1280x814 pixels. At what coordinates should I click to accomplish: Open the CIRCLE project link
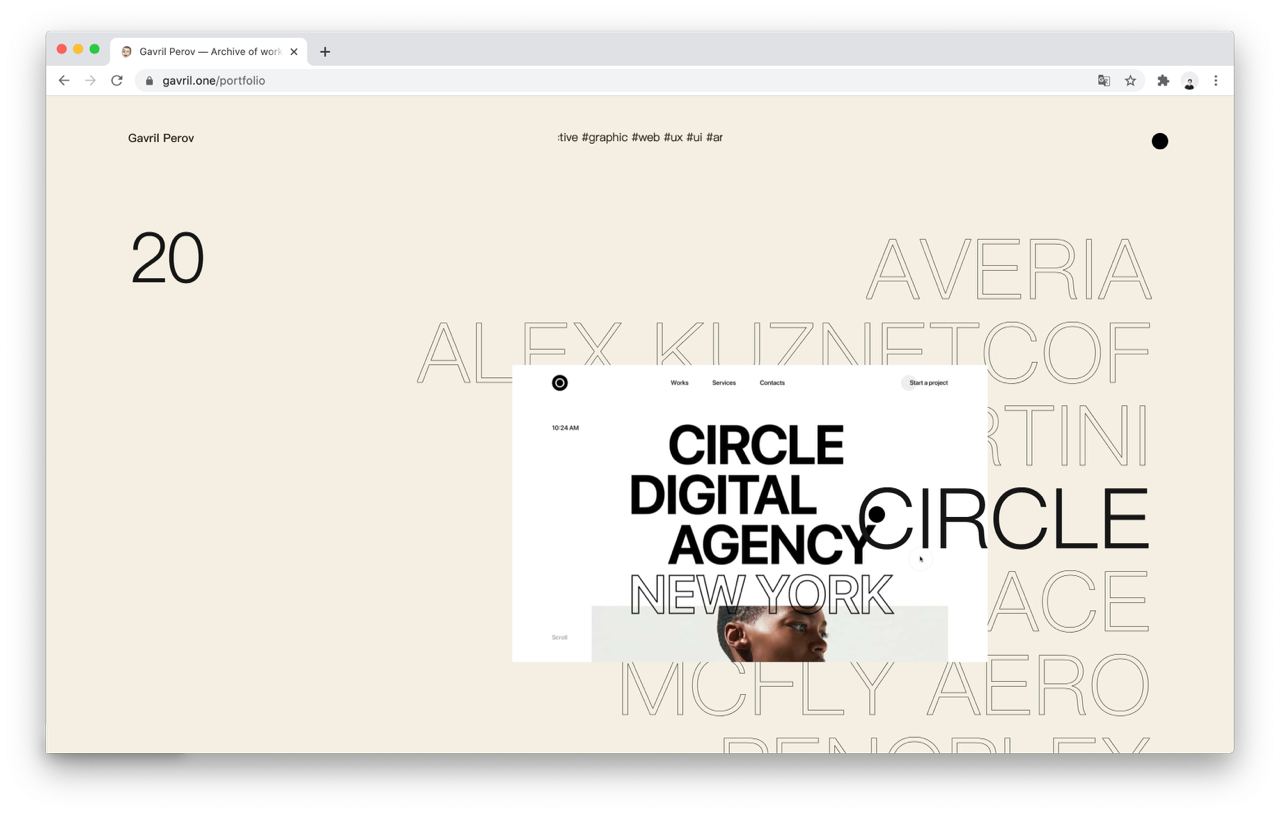(x=1004, y=518)
